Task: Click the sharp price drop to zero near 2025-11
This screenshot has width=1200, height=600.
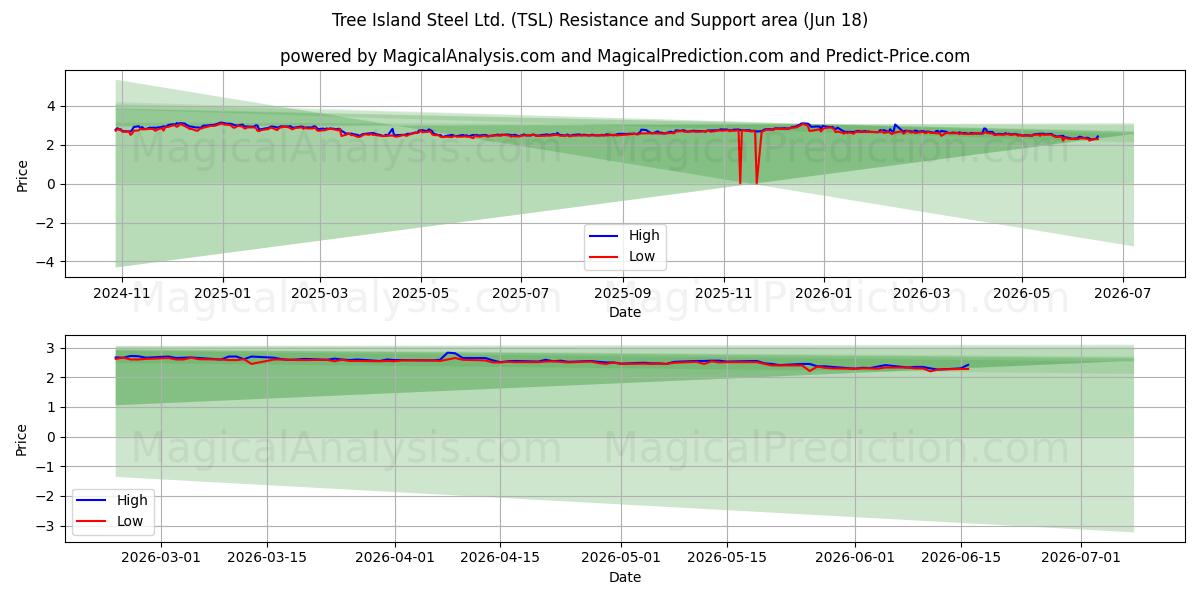Action: click(x=747, y=158)
